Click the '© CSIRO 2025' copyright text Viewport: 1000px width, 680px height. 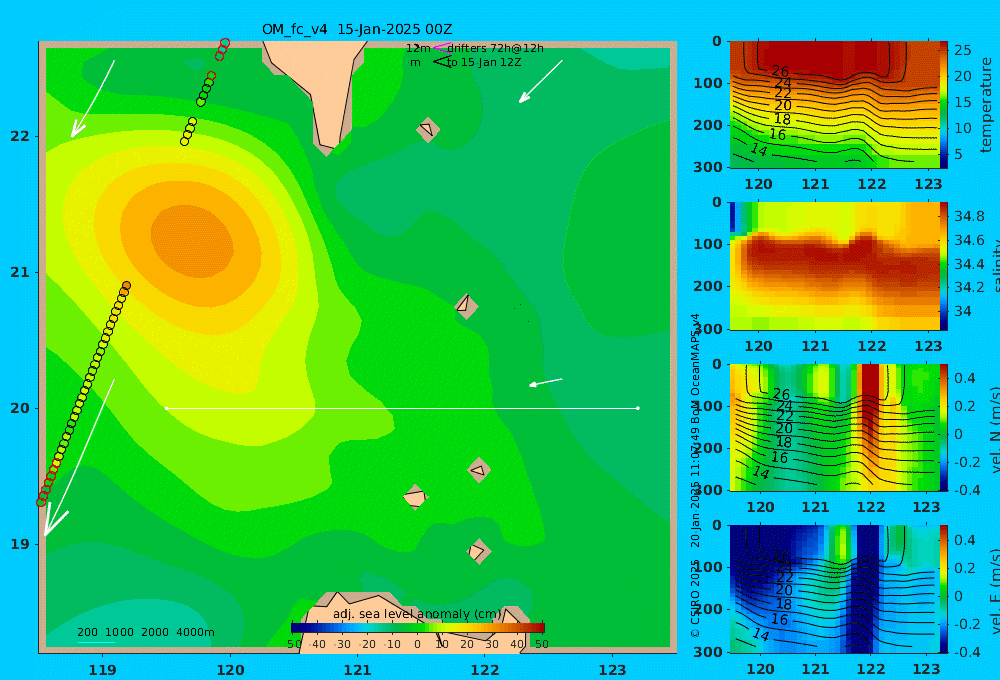pyautogui.click(x=695, y=599)
